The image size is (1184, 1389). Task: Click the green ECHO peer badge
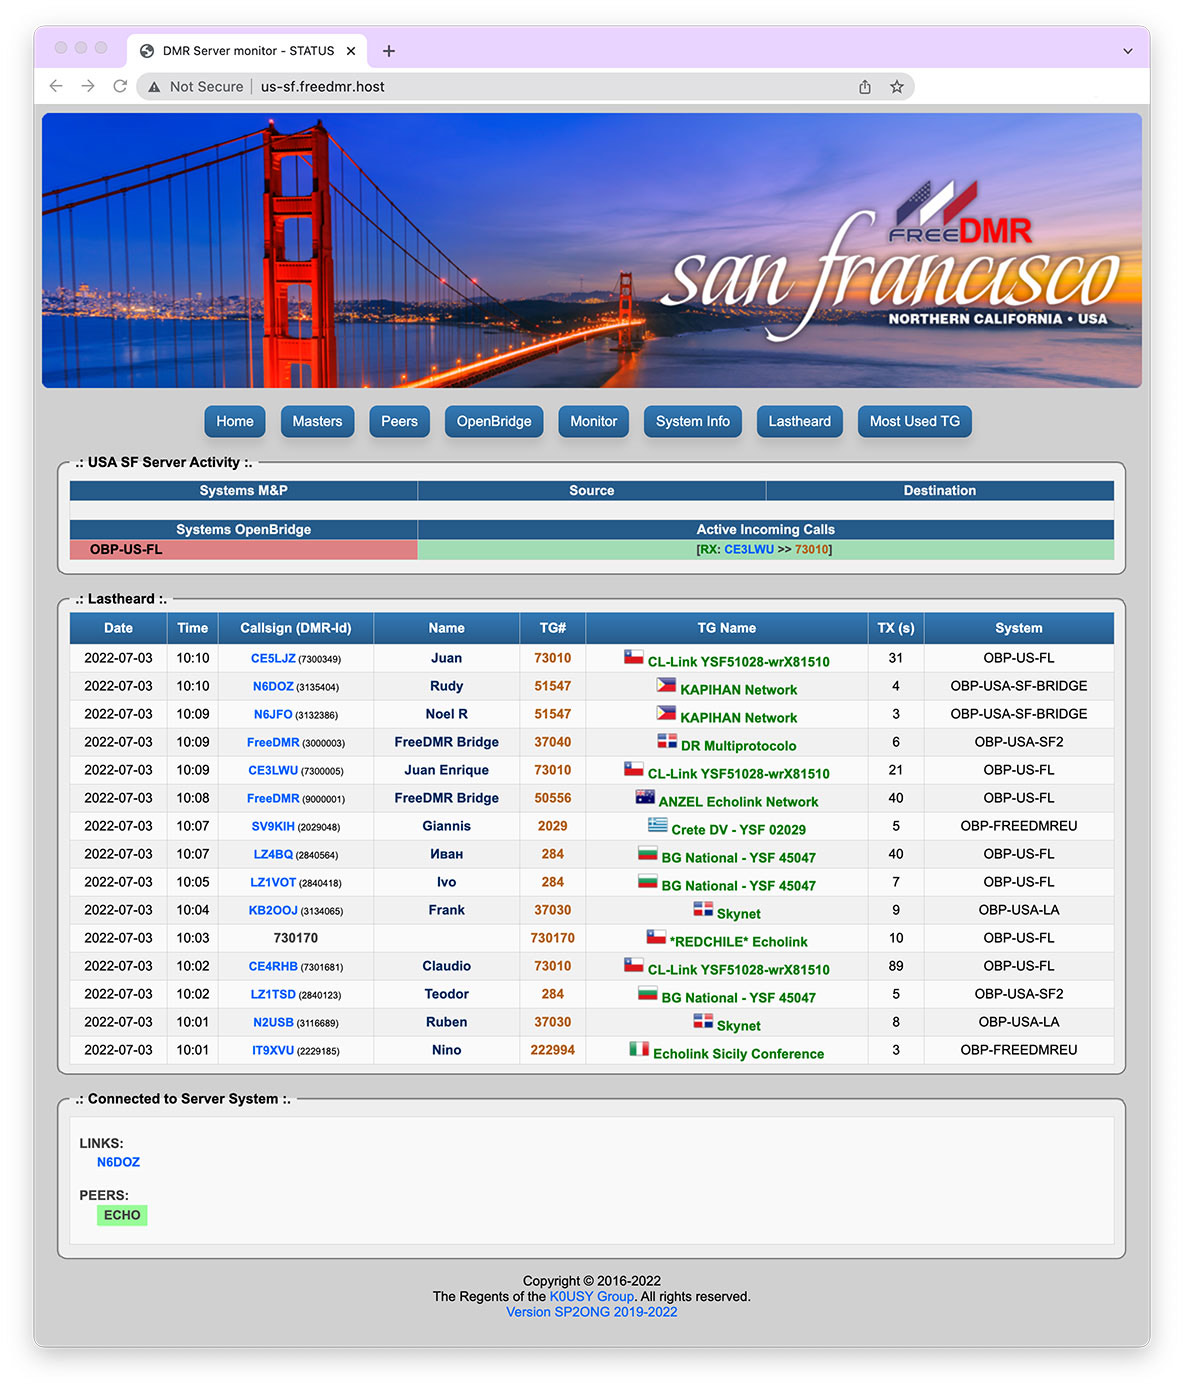[122, 1215]
